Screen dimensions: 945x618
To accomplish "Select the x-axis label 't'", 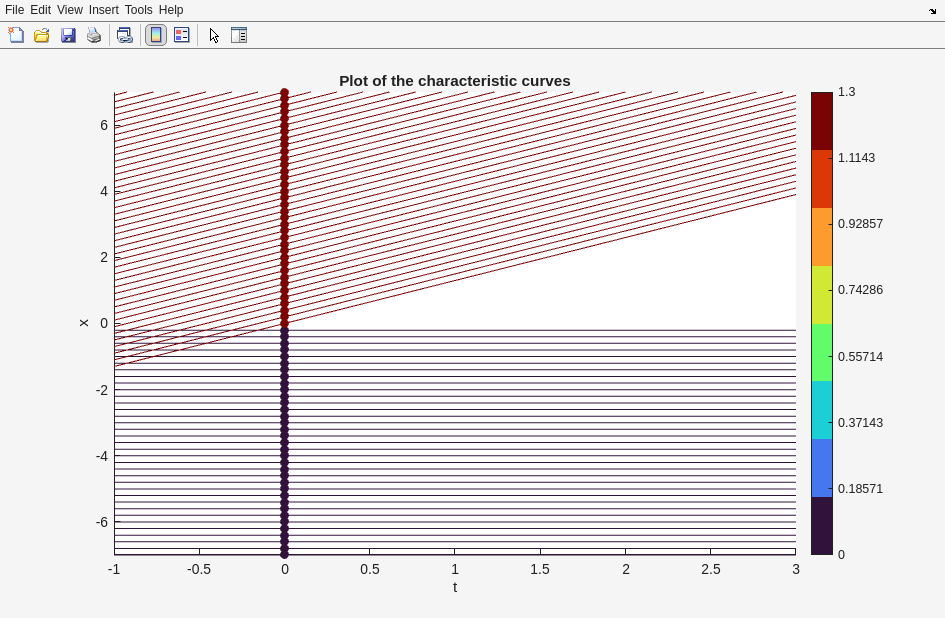I will pyautogui.click(x=455, y=587).
